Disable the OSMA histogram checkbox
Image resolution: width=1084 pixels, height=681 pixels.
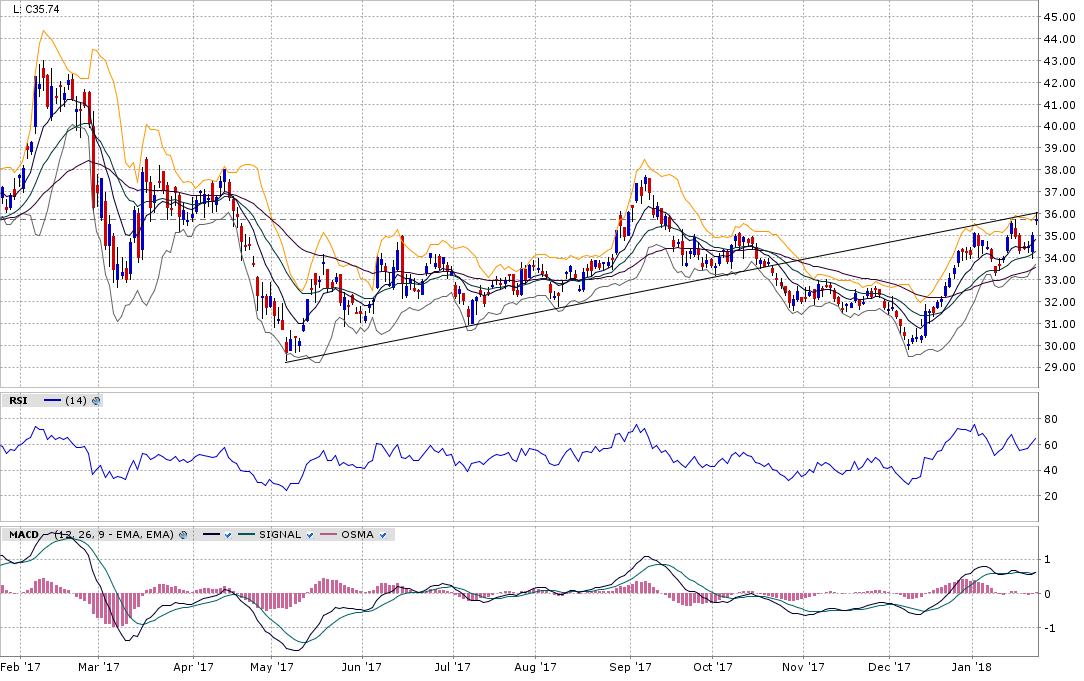pyautogui.click(x=384, y=535)
